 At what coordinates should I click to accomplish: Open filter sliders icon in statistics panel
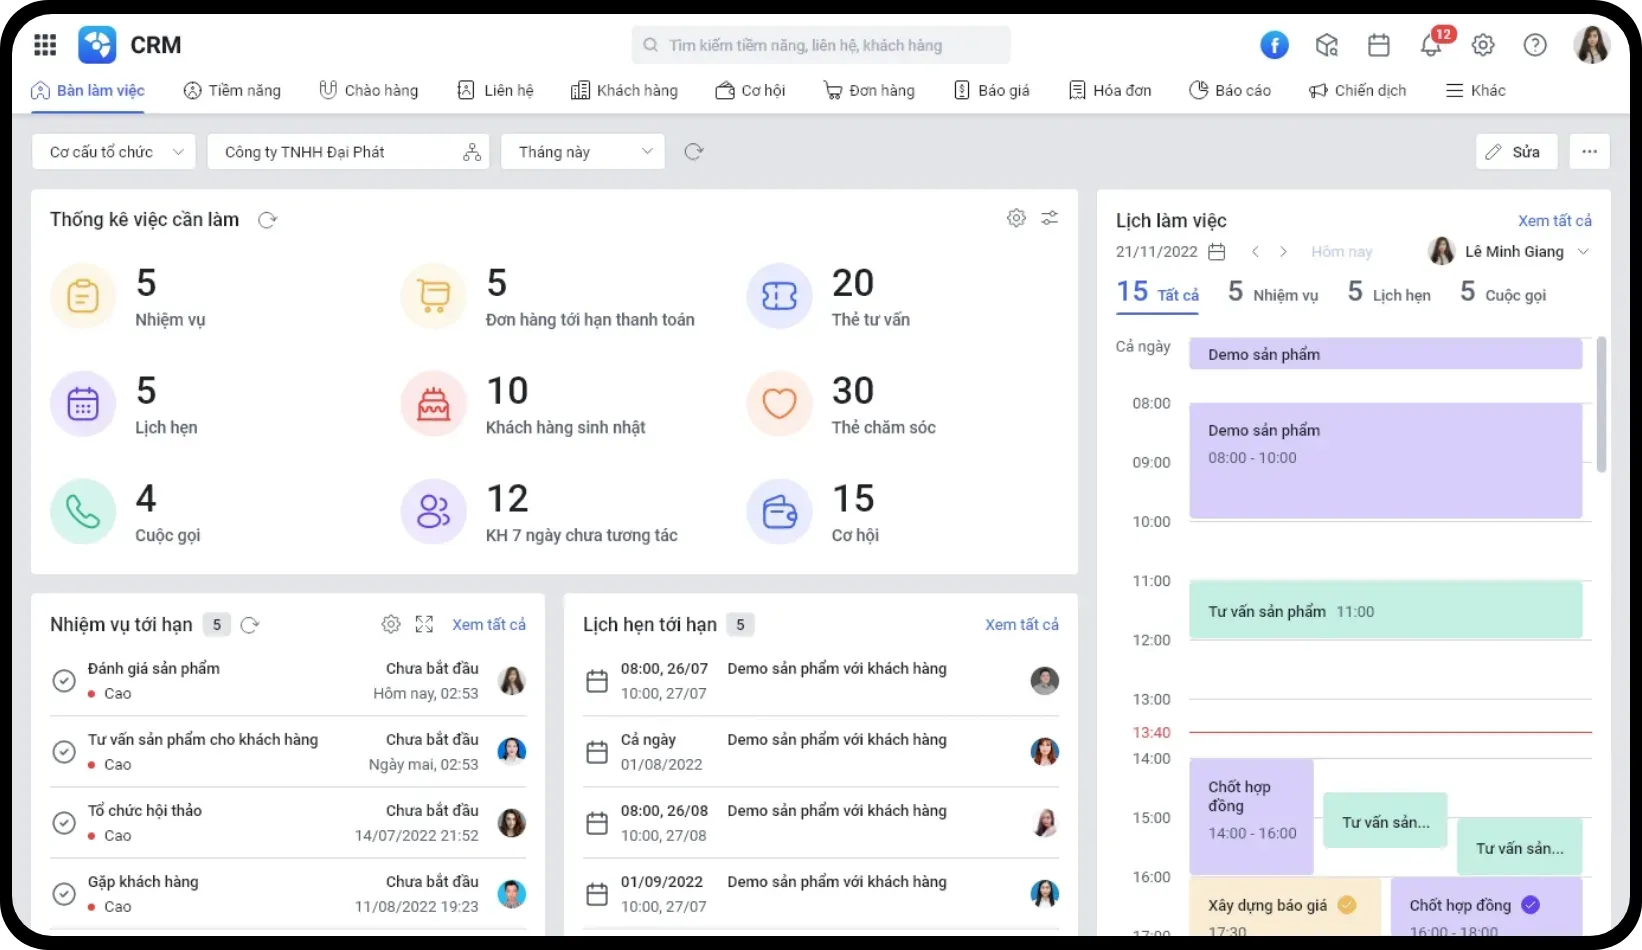tap(1050, 218)
